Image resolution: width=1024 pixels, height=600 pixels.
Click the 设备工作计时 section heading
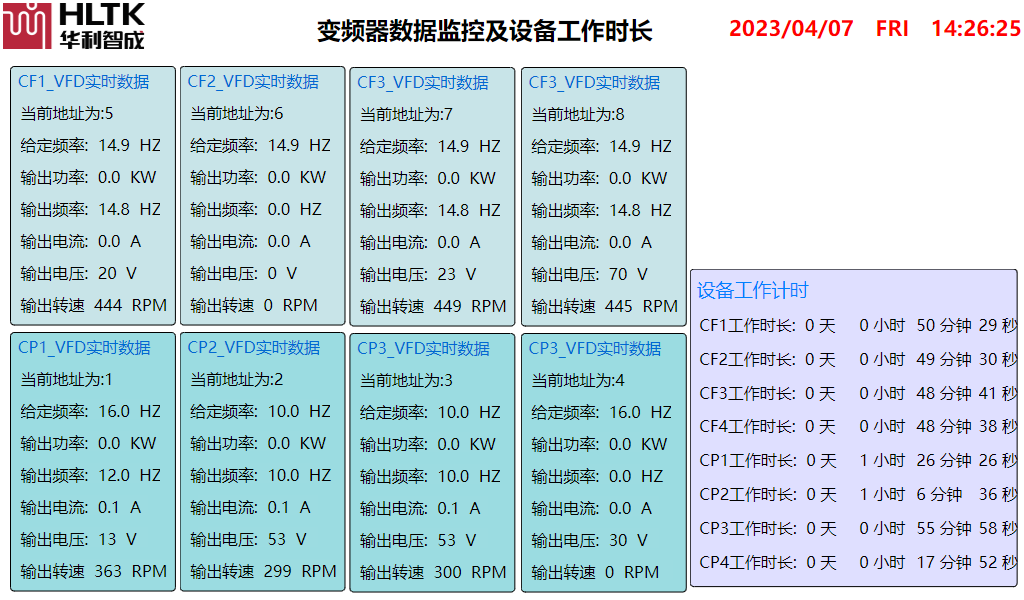pos(752,291)
